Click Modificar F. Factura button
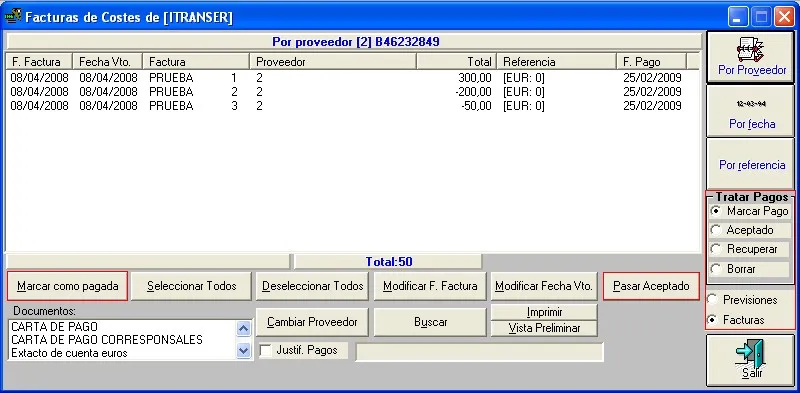 pos(430,286)
